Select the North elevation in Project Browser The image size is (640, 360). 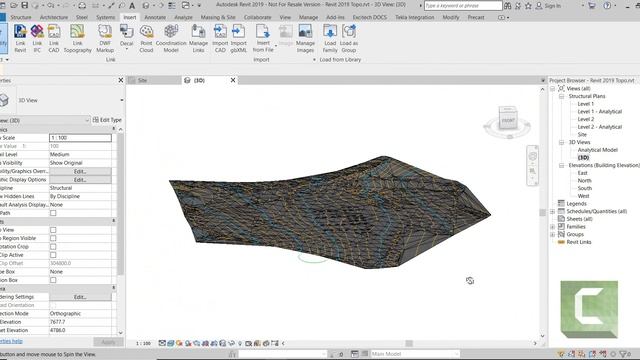[584, 181]
